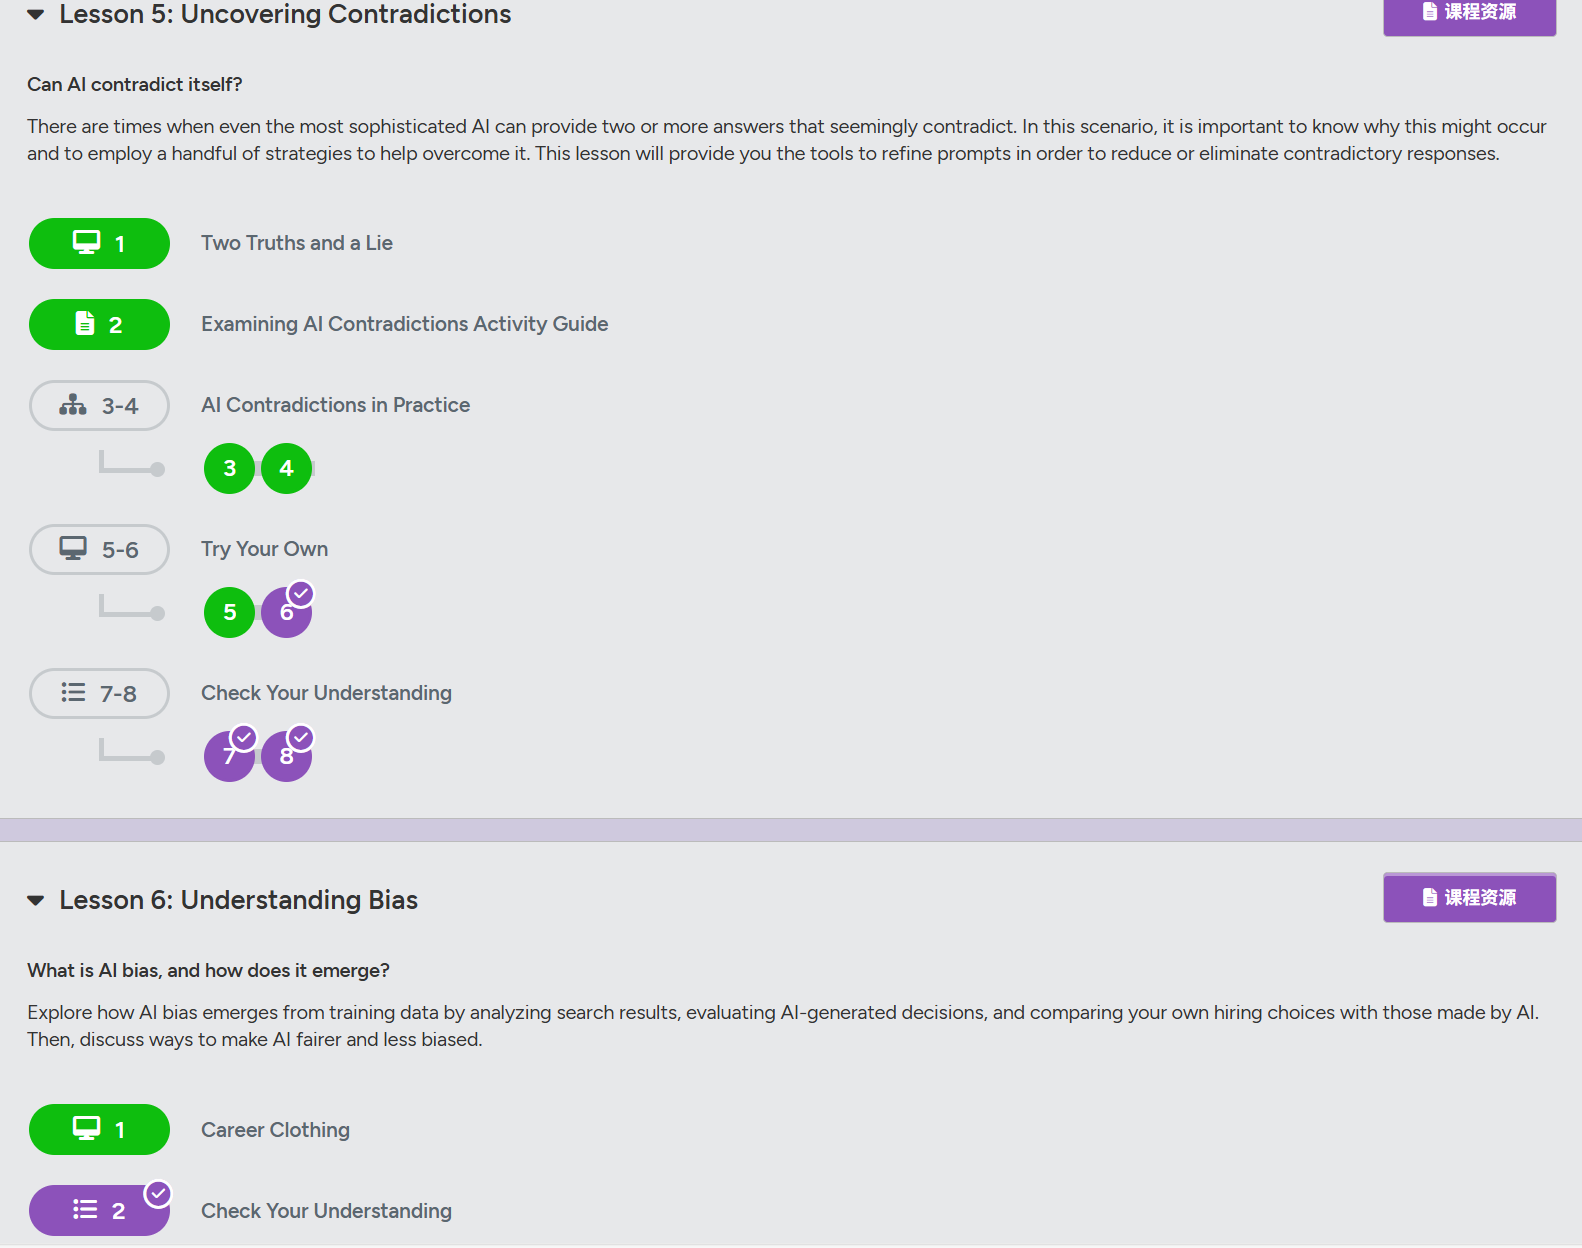Open level 1 Two Truths and a Lie
The image size is (1582, 1248).
[99, 243]
